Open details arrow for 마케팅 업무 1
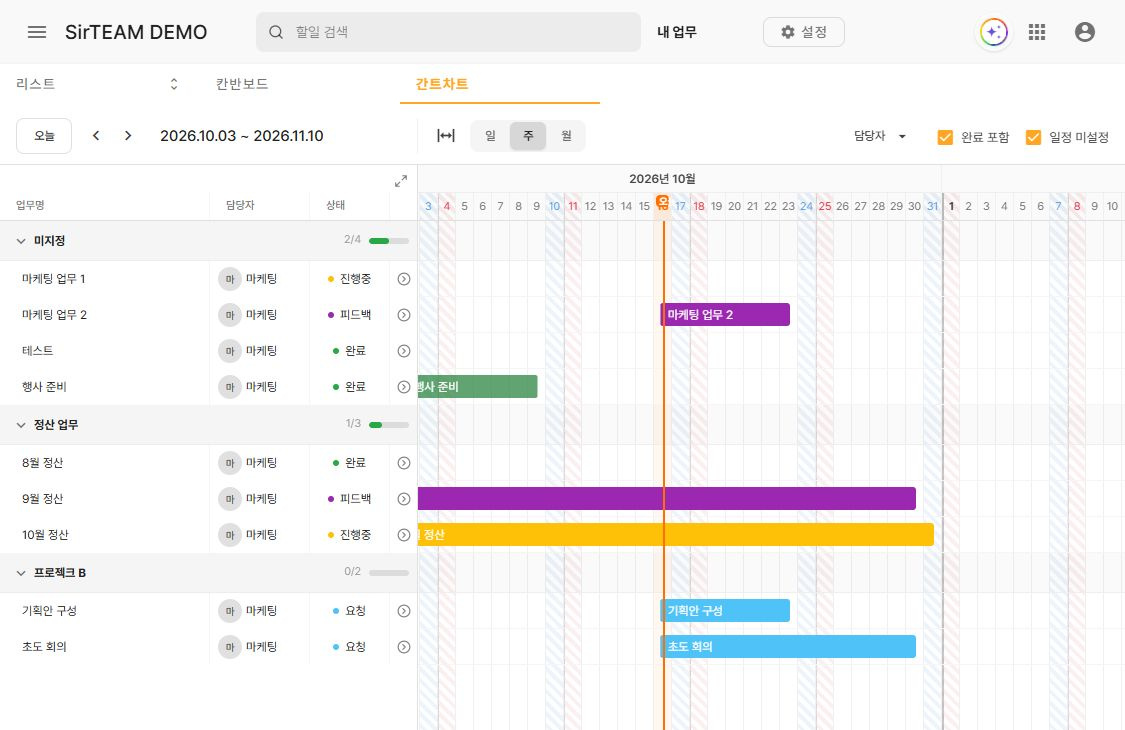Screen dimensions: 1125x730 click(x=404, y=279)
